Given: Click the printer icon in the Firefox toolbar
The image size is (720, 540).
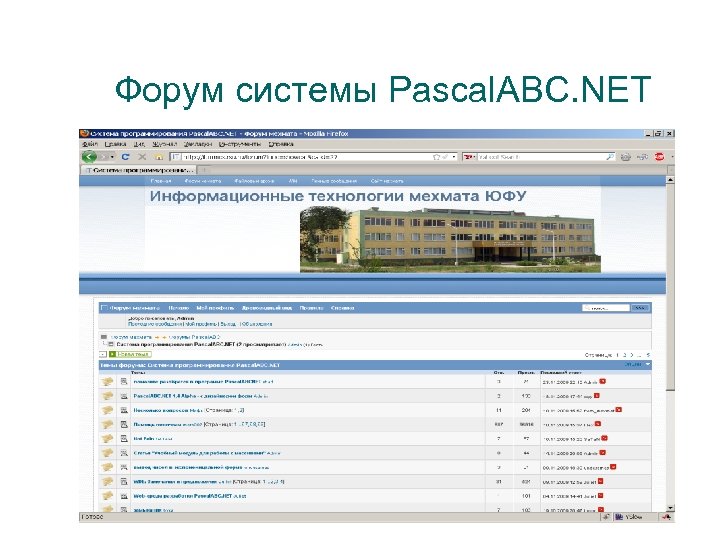Looking at the screenshot, I should click(x=625, y=157).
